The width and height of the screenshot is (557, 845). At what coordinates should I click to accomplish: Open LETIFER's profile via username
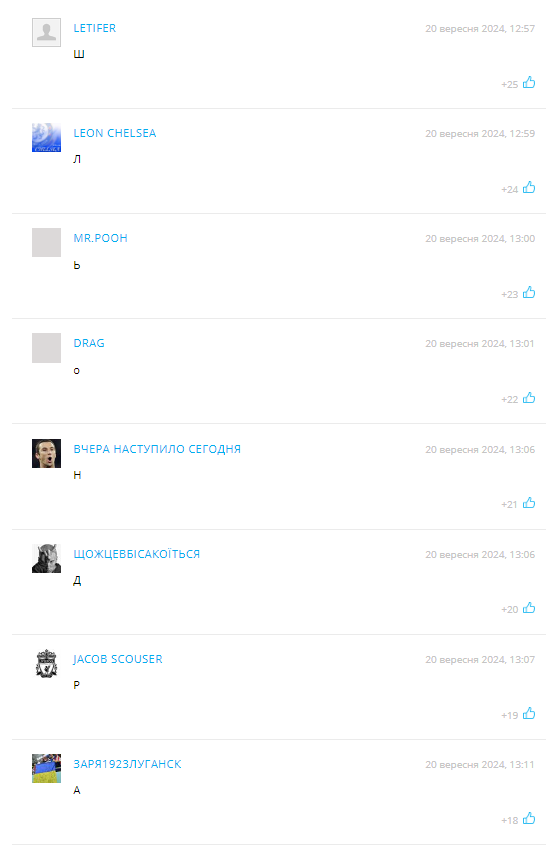click(x=95, y=28)
